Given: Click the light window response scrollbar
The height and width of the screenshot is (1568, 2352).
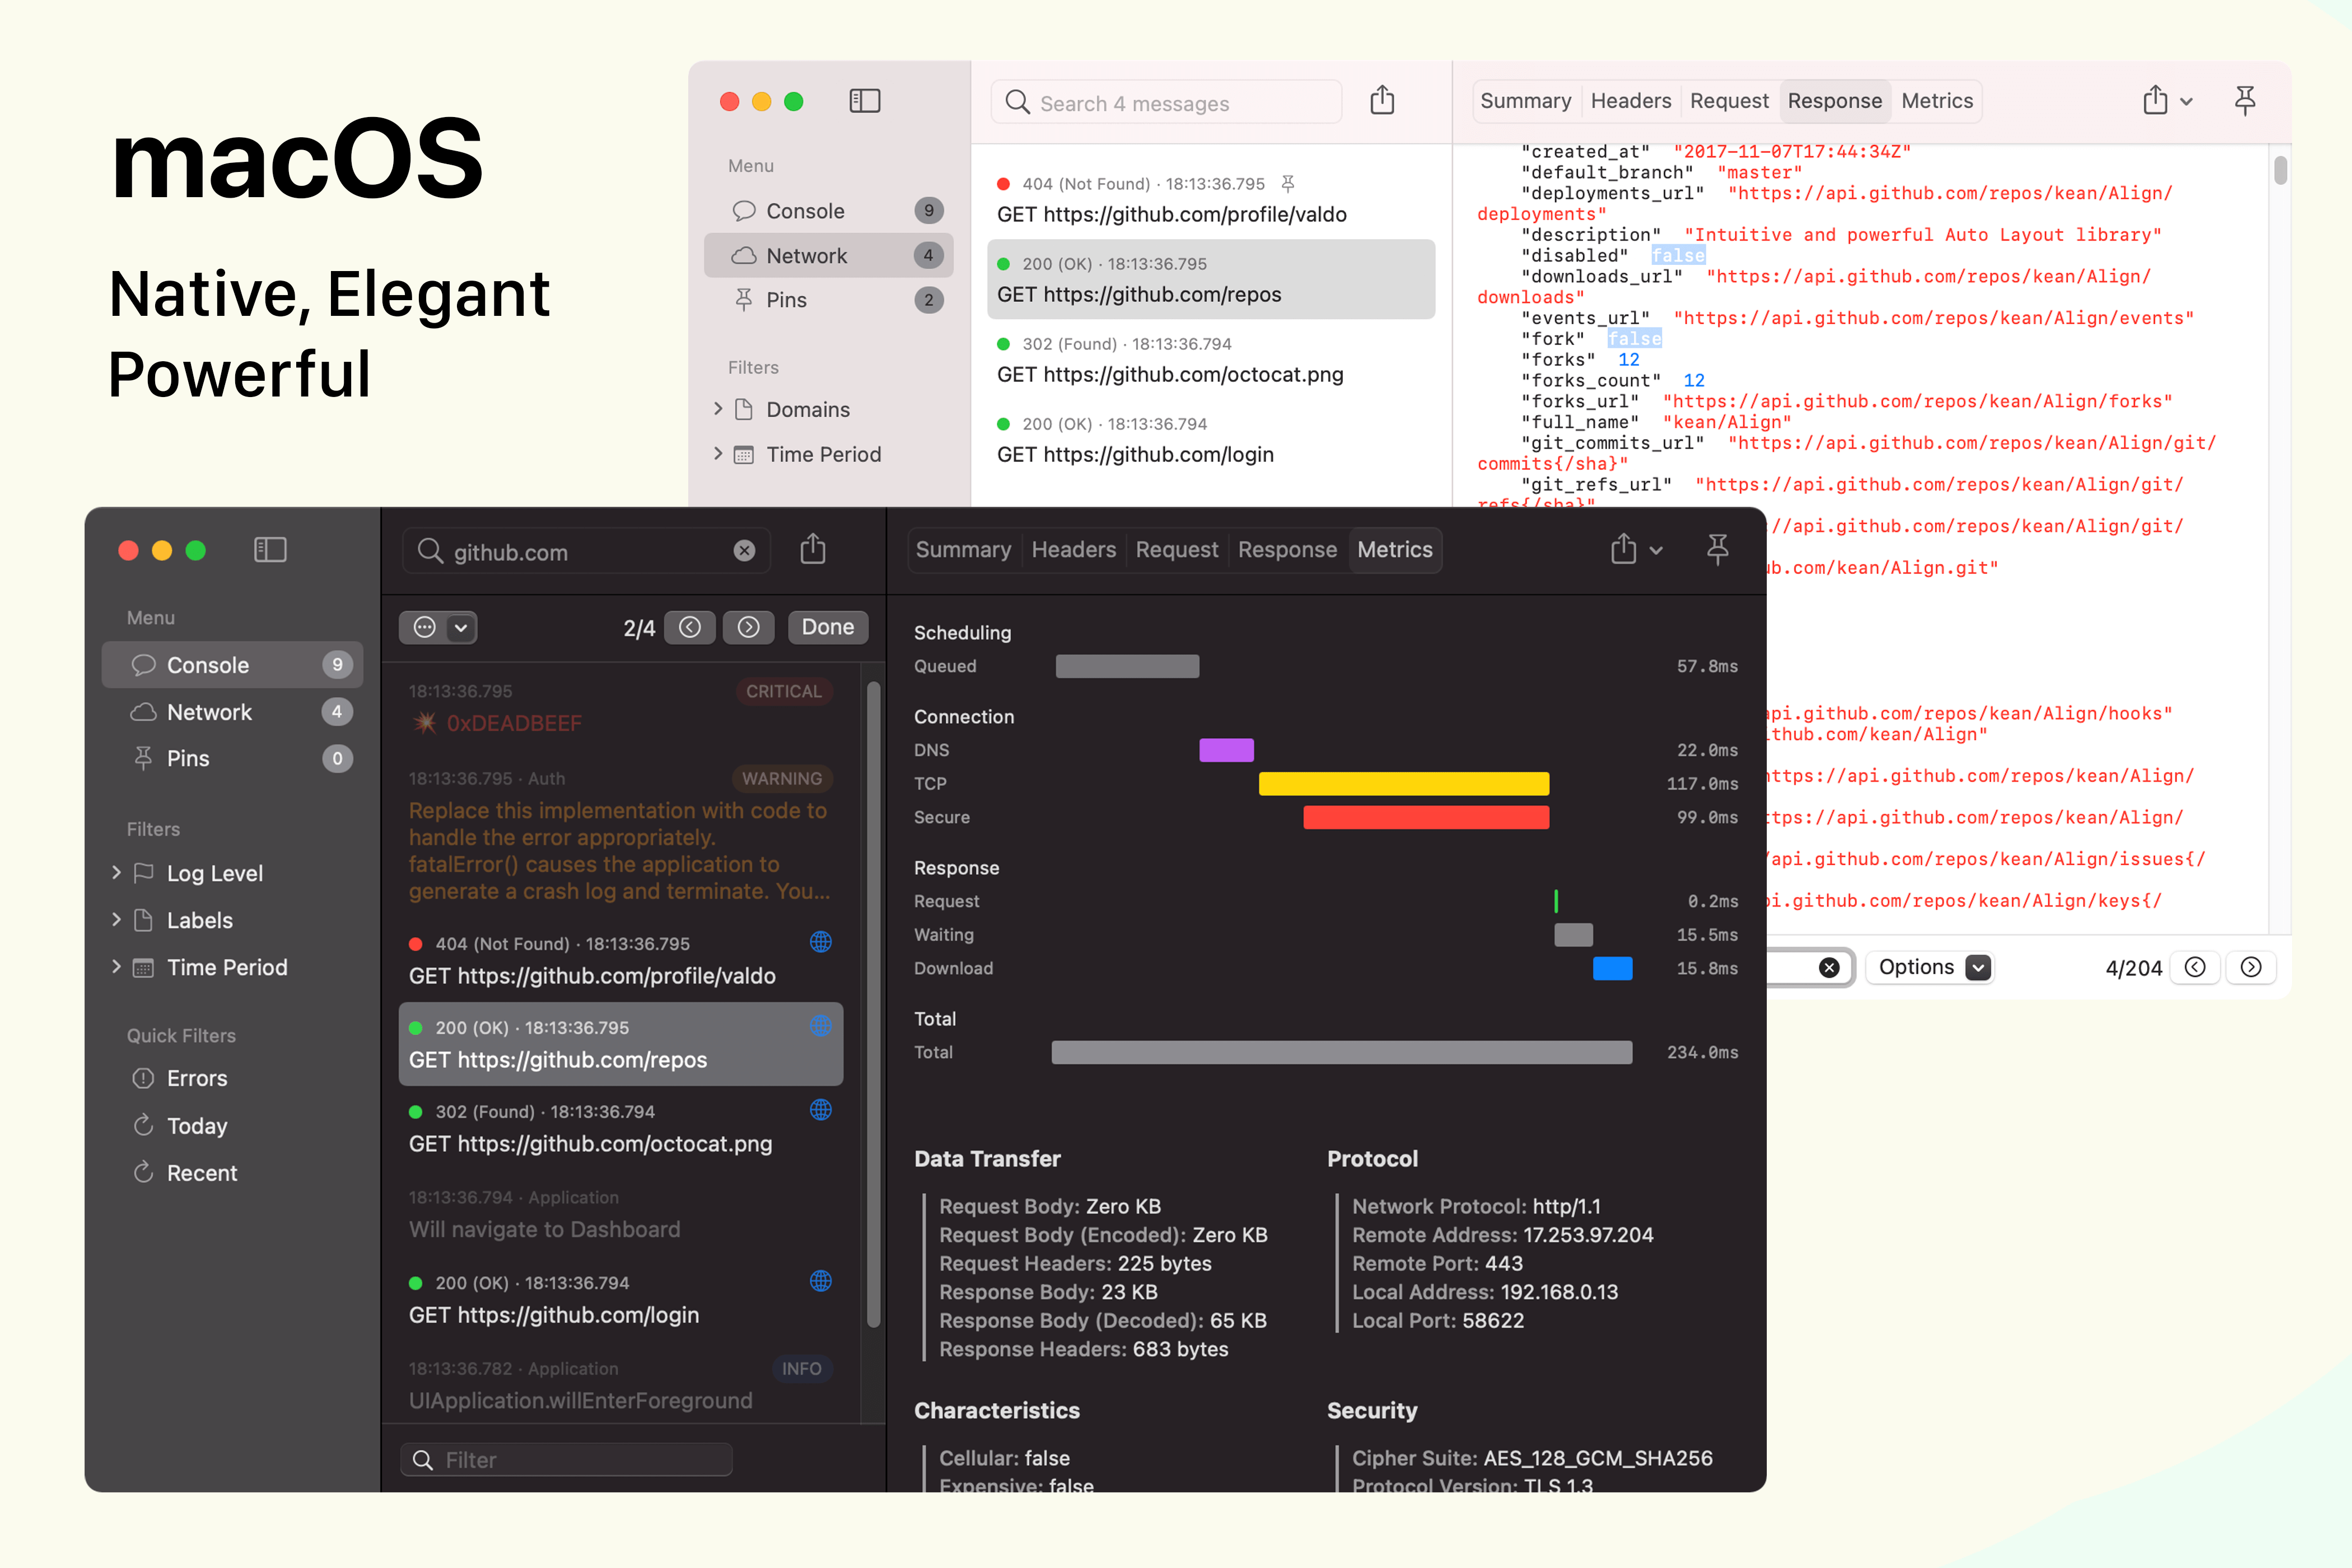Looking at the screenshot, I should pos(2280,170).
